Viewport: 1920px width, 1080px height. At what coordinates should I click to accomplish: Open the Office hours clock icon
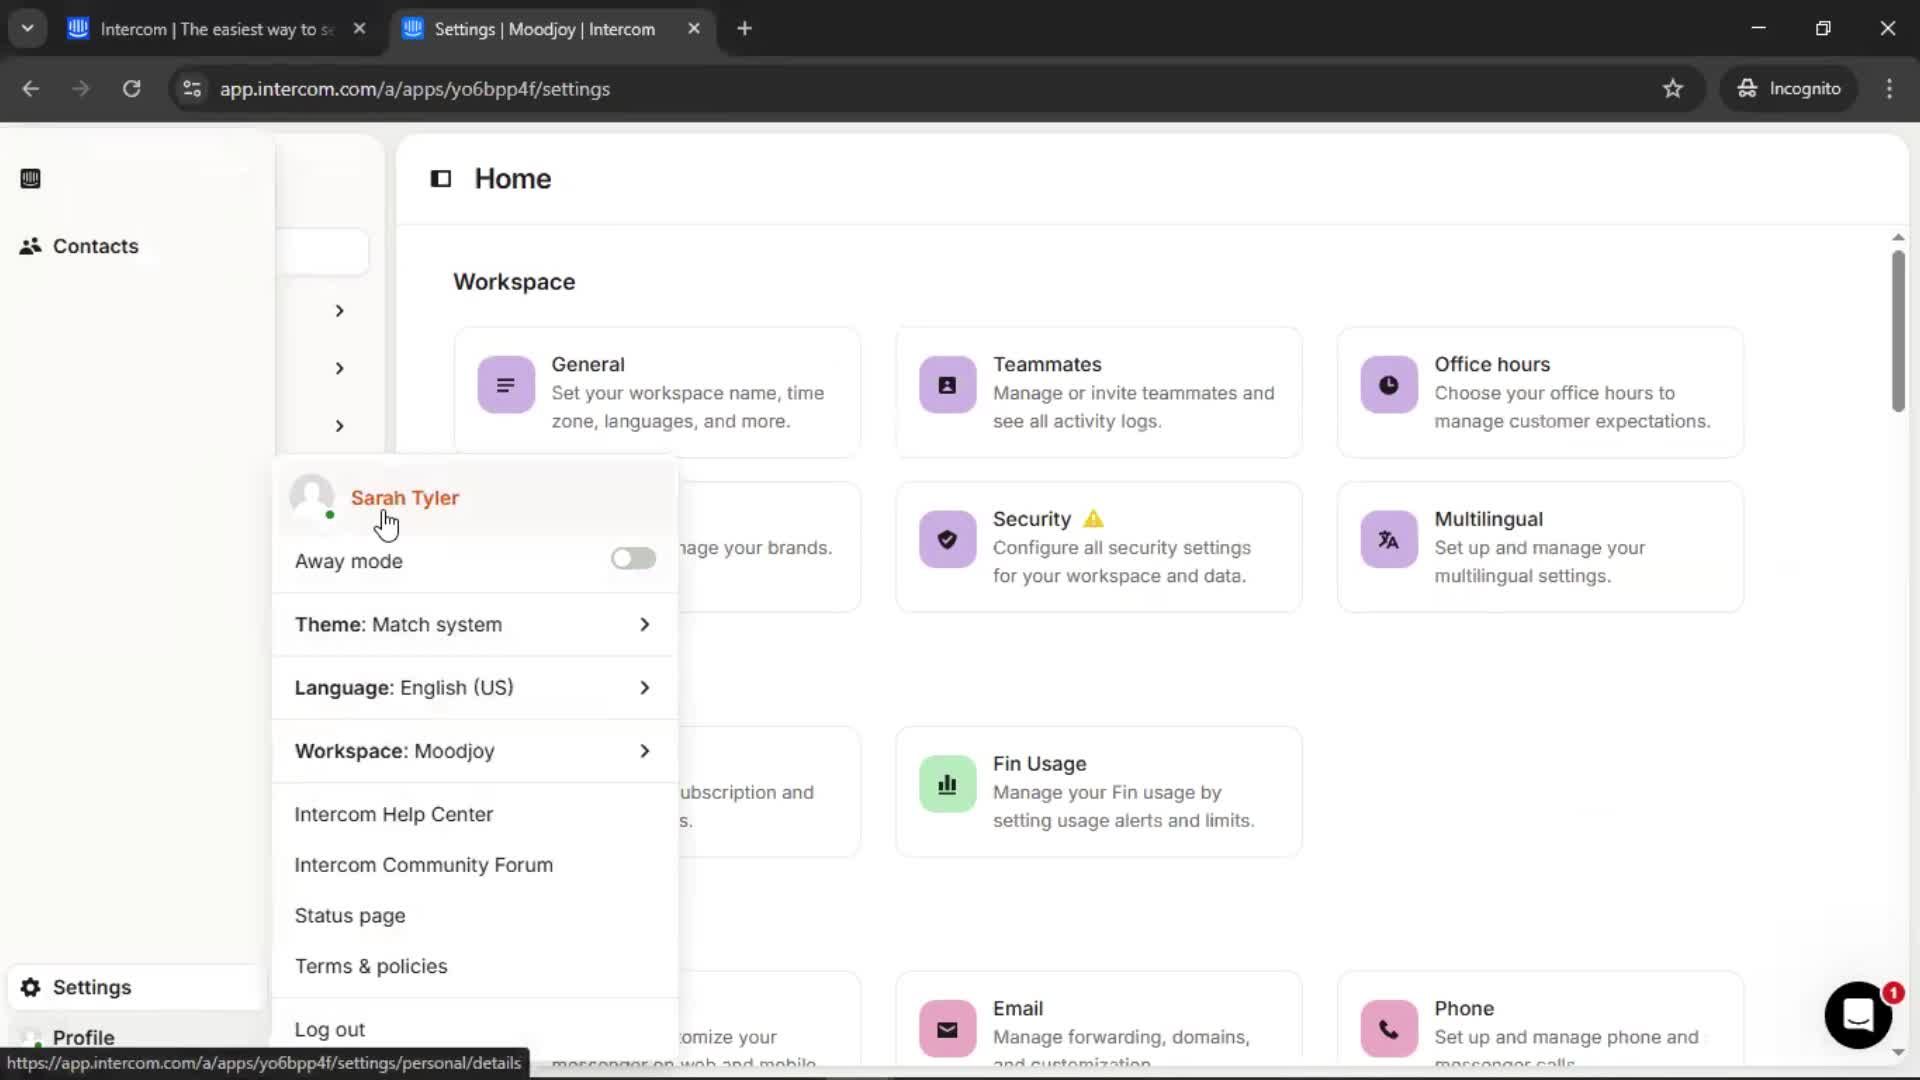click(x=1389, y=385)
